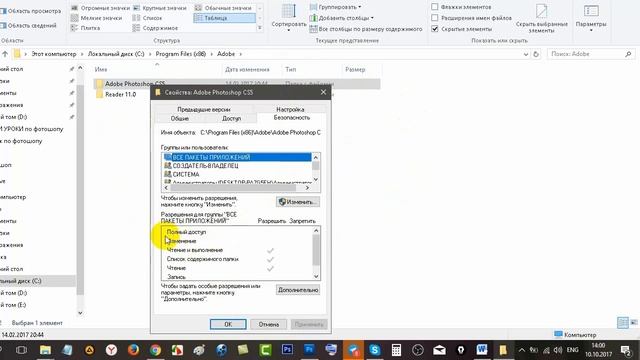Image resolution: width=640 pixels, height=360 pixels.
Task: Uncheck Скрытые элементы checkbox
Action: (435, 29)
